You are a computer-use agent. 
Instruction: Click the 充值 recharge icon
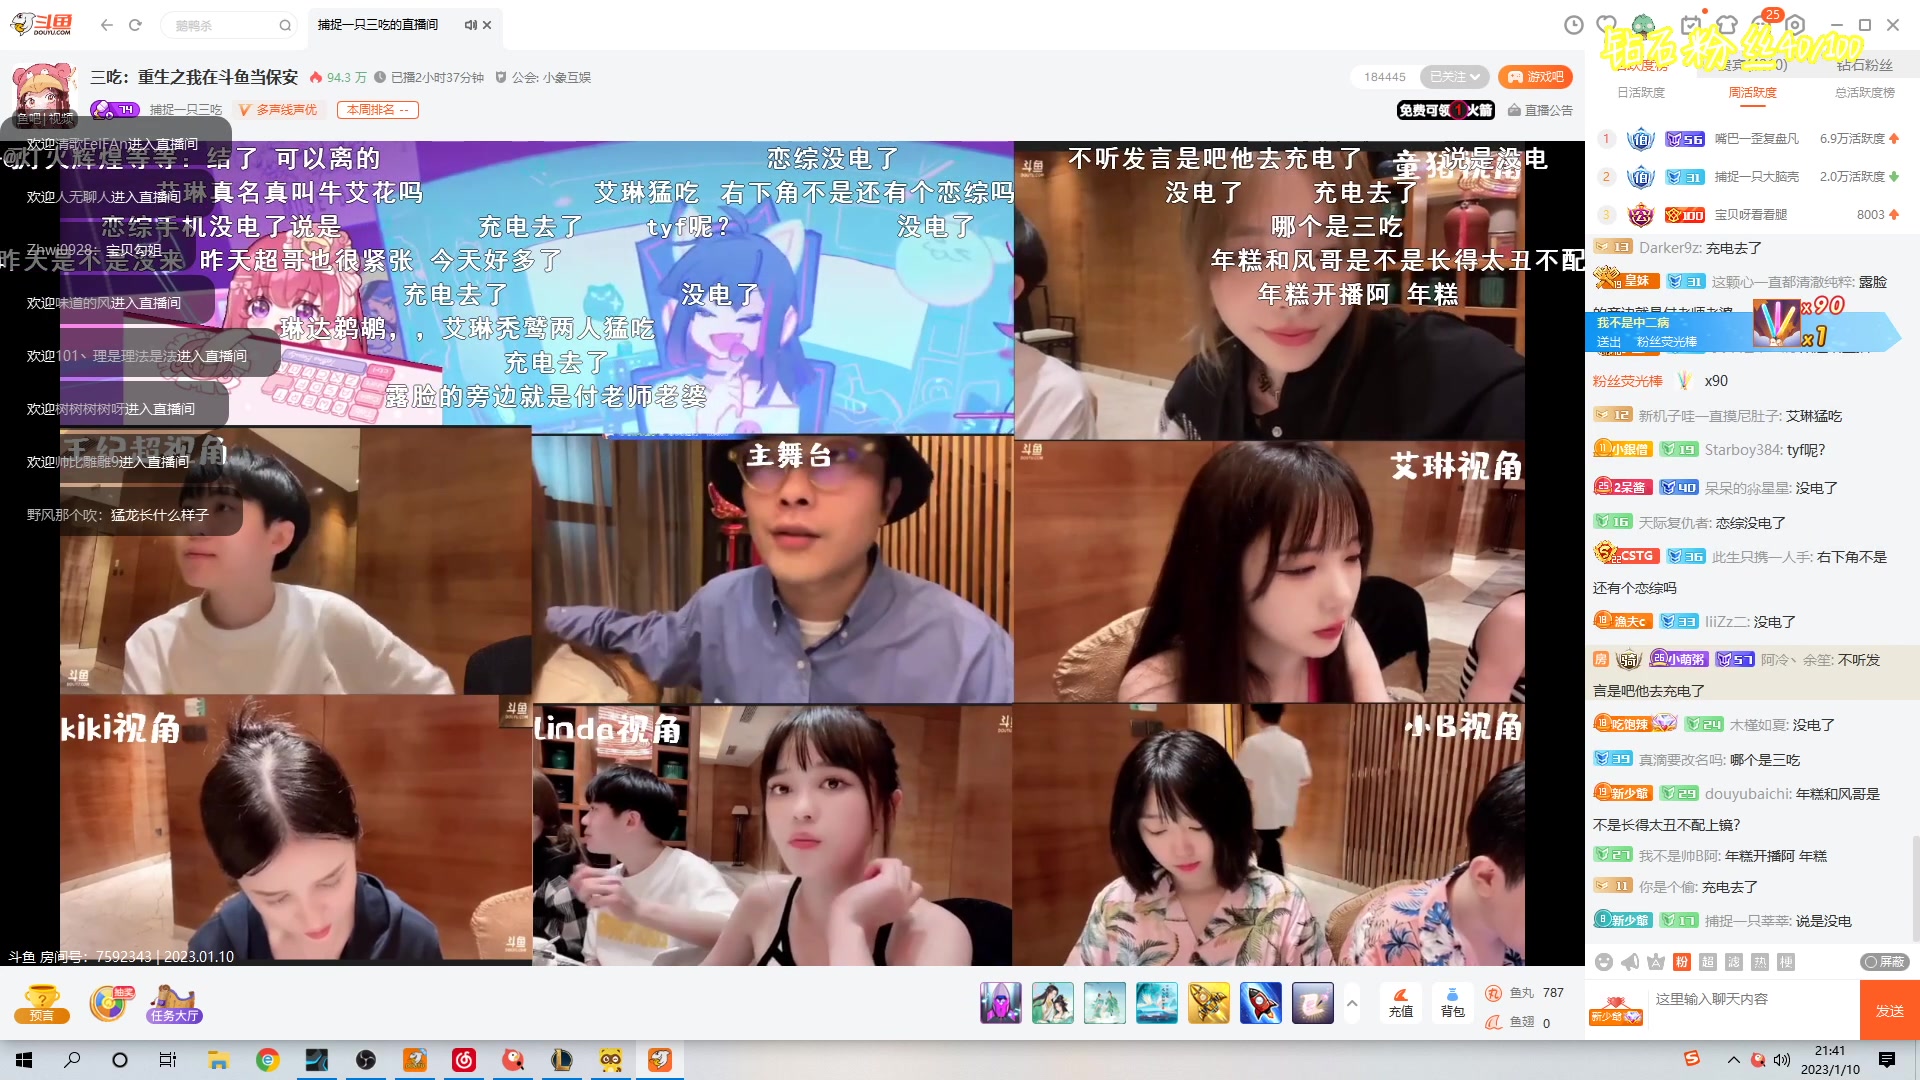pyautogui.click(x=1401, y=1002)
